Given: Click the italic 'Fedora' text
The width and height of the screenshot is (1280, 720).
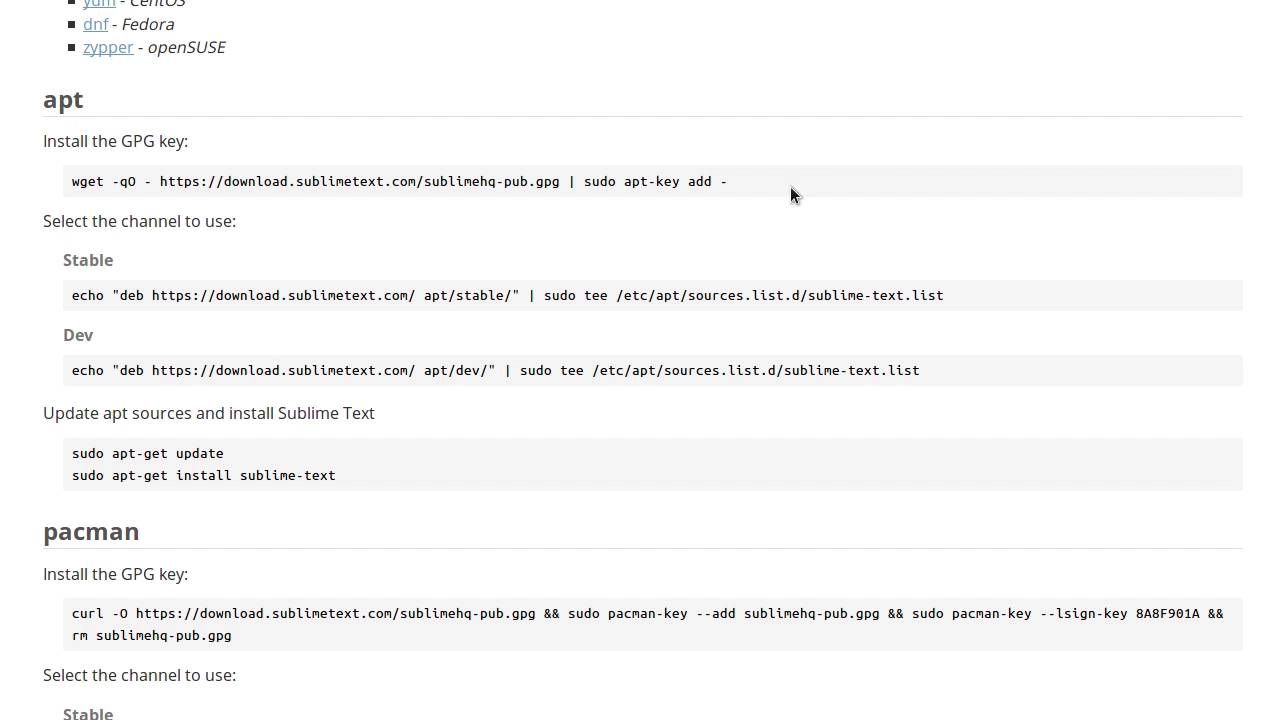Looking at the screenshot, I should (148, 24).
